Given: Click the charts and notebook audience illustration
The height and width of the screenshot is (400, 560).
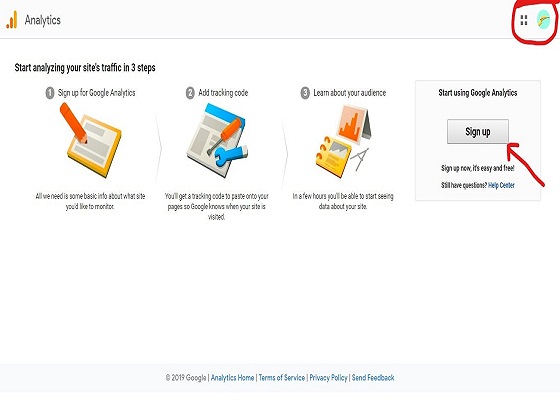Looking at the screenshot, I should click(x=343, y=141).
